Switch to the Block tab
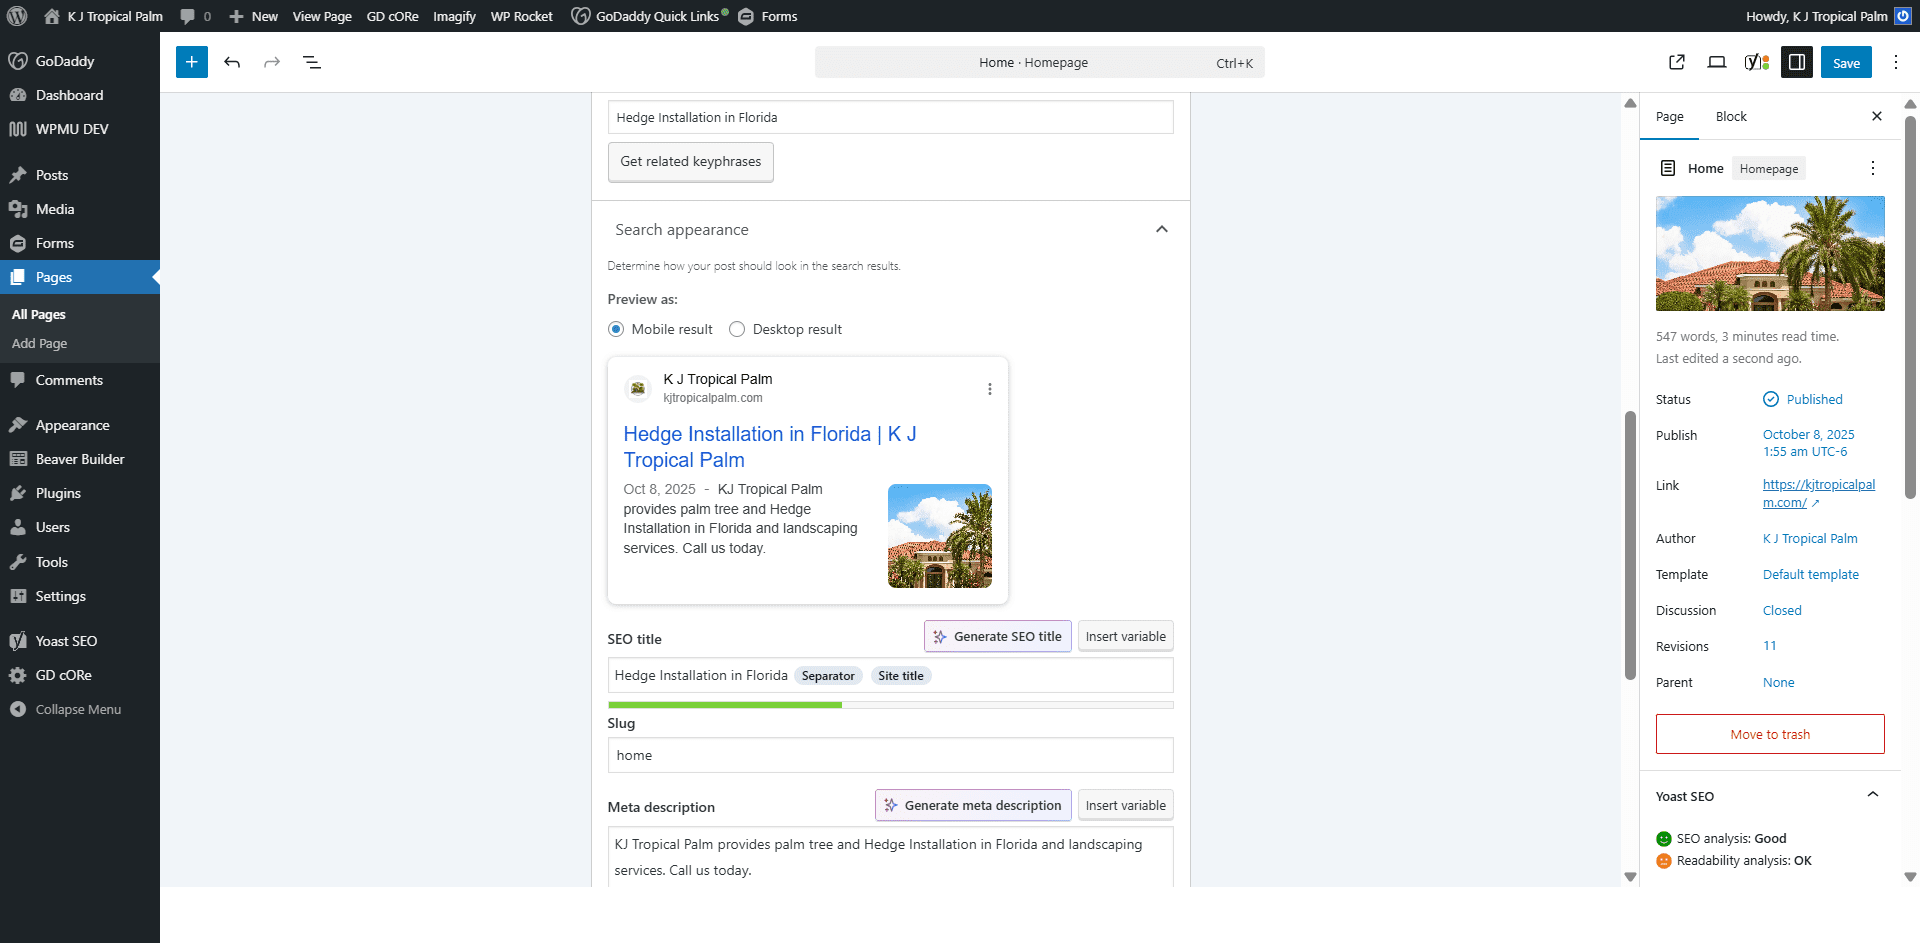 coord(1730,116)
